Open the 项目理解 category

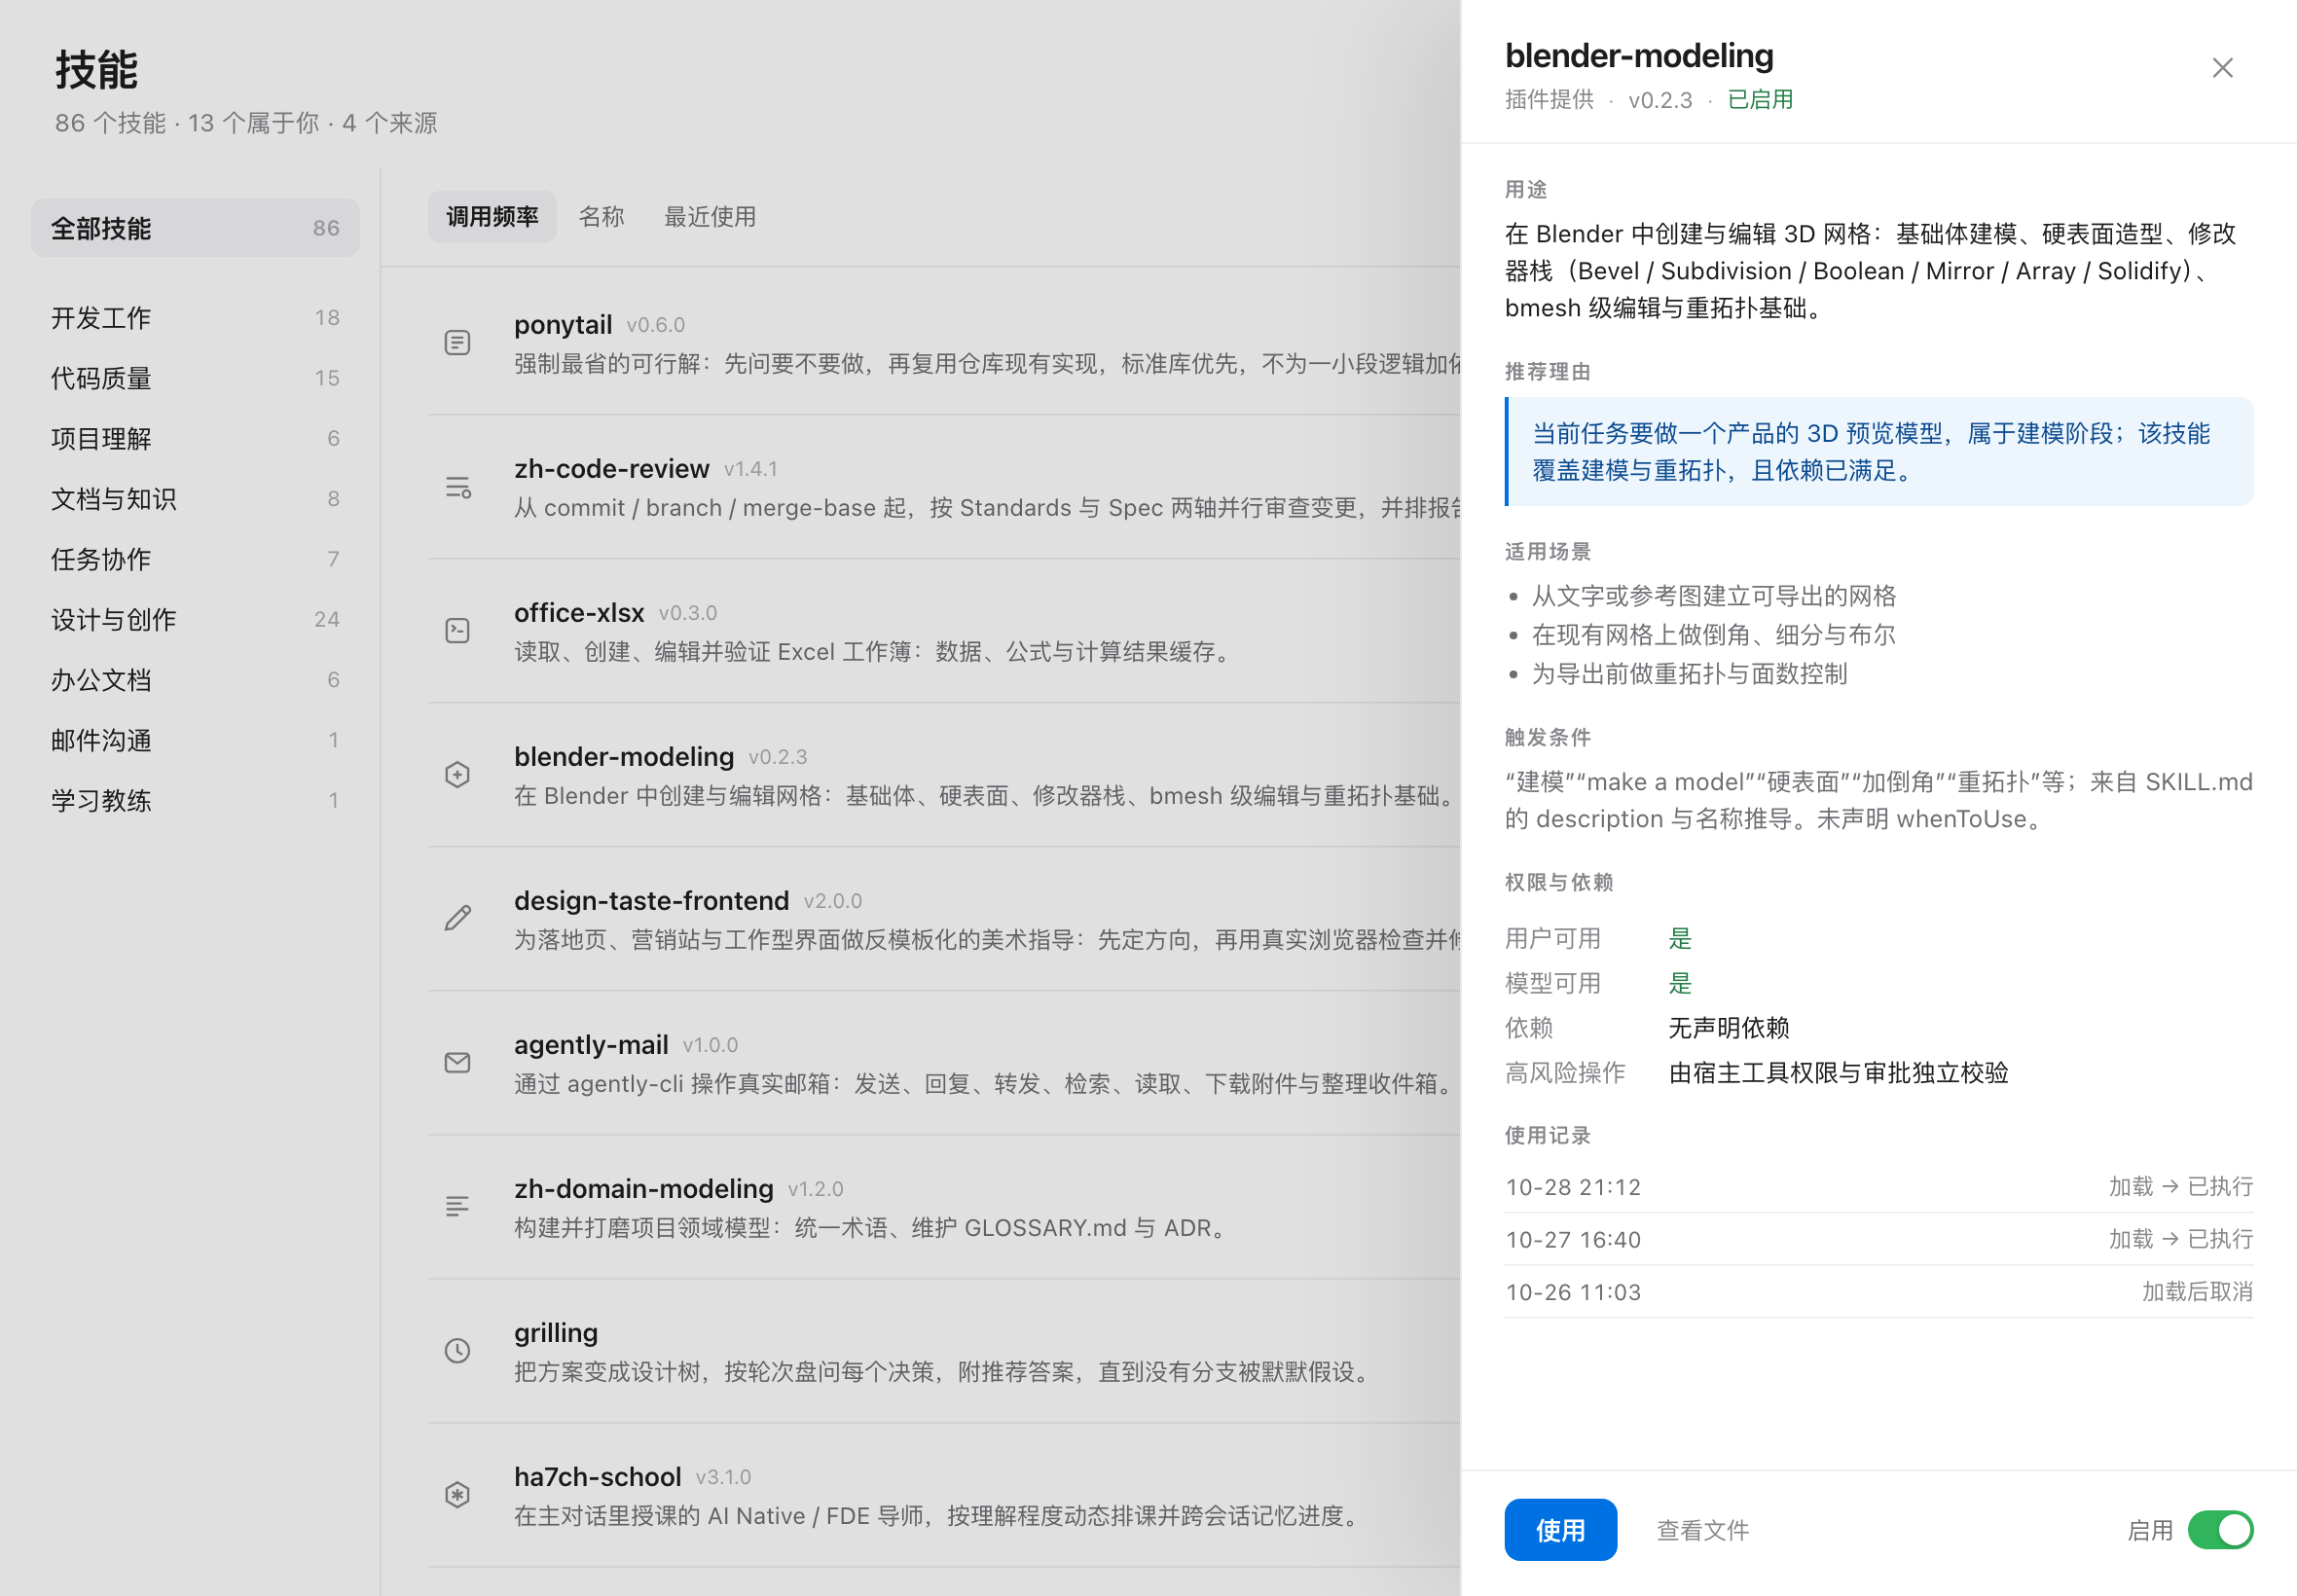point(195,438)
